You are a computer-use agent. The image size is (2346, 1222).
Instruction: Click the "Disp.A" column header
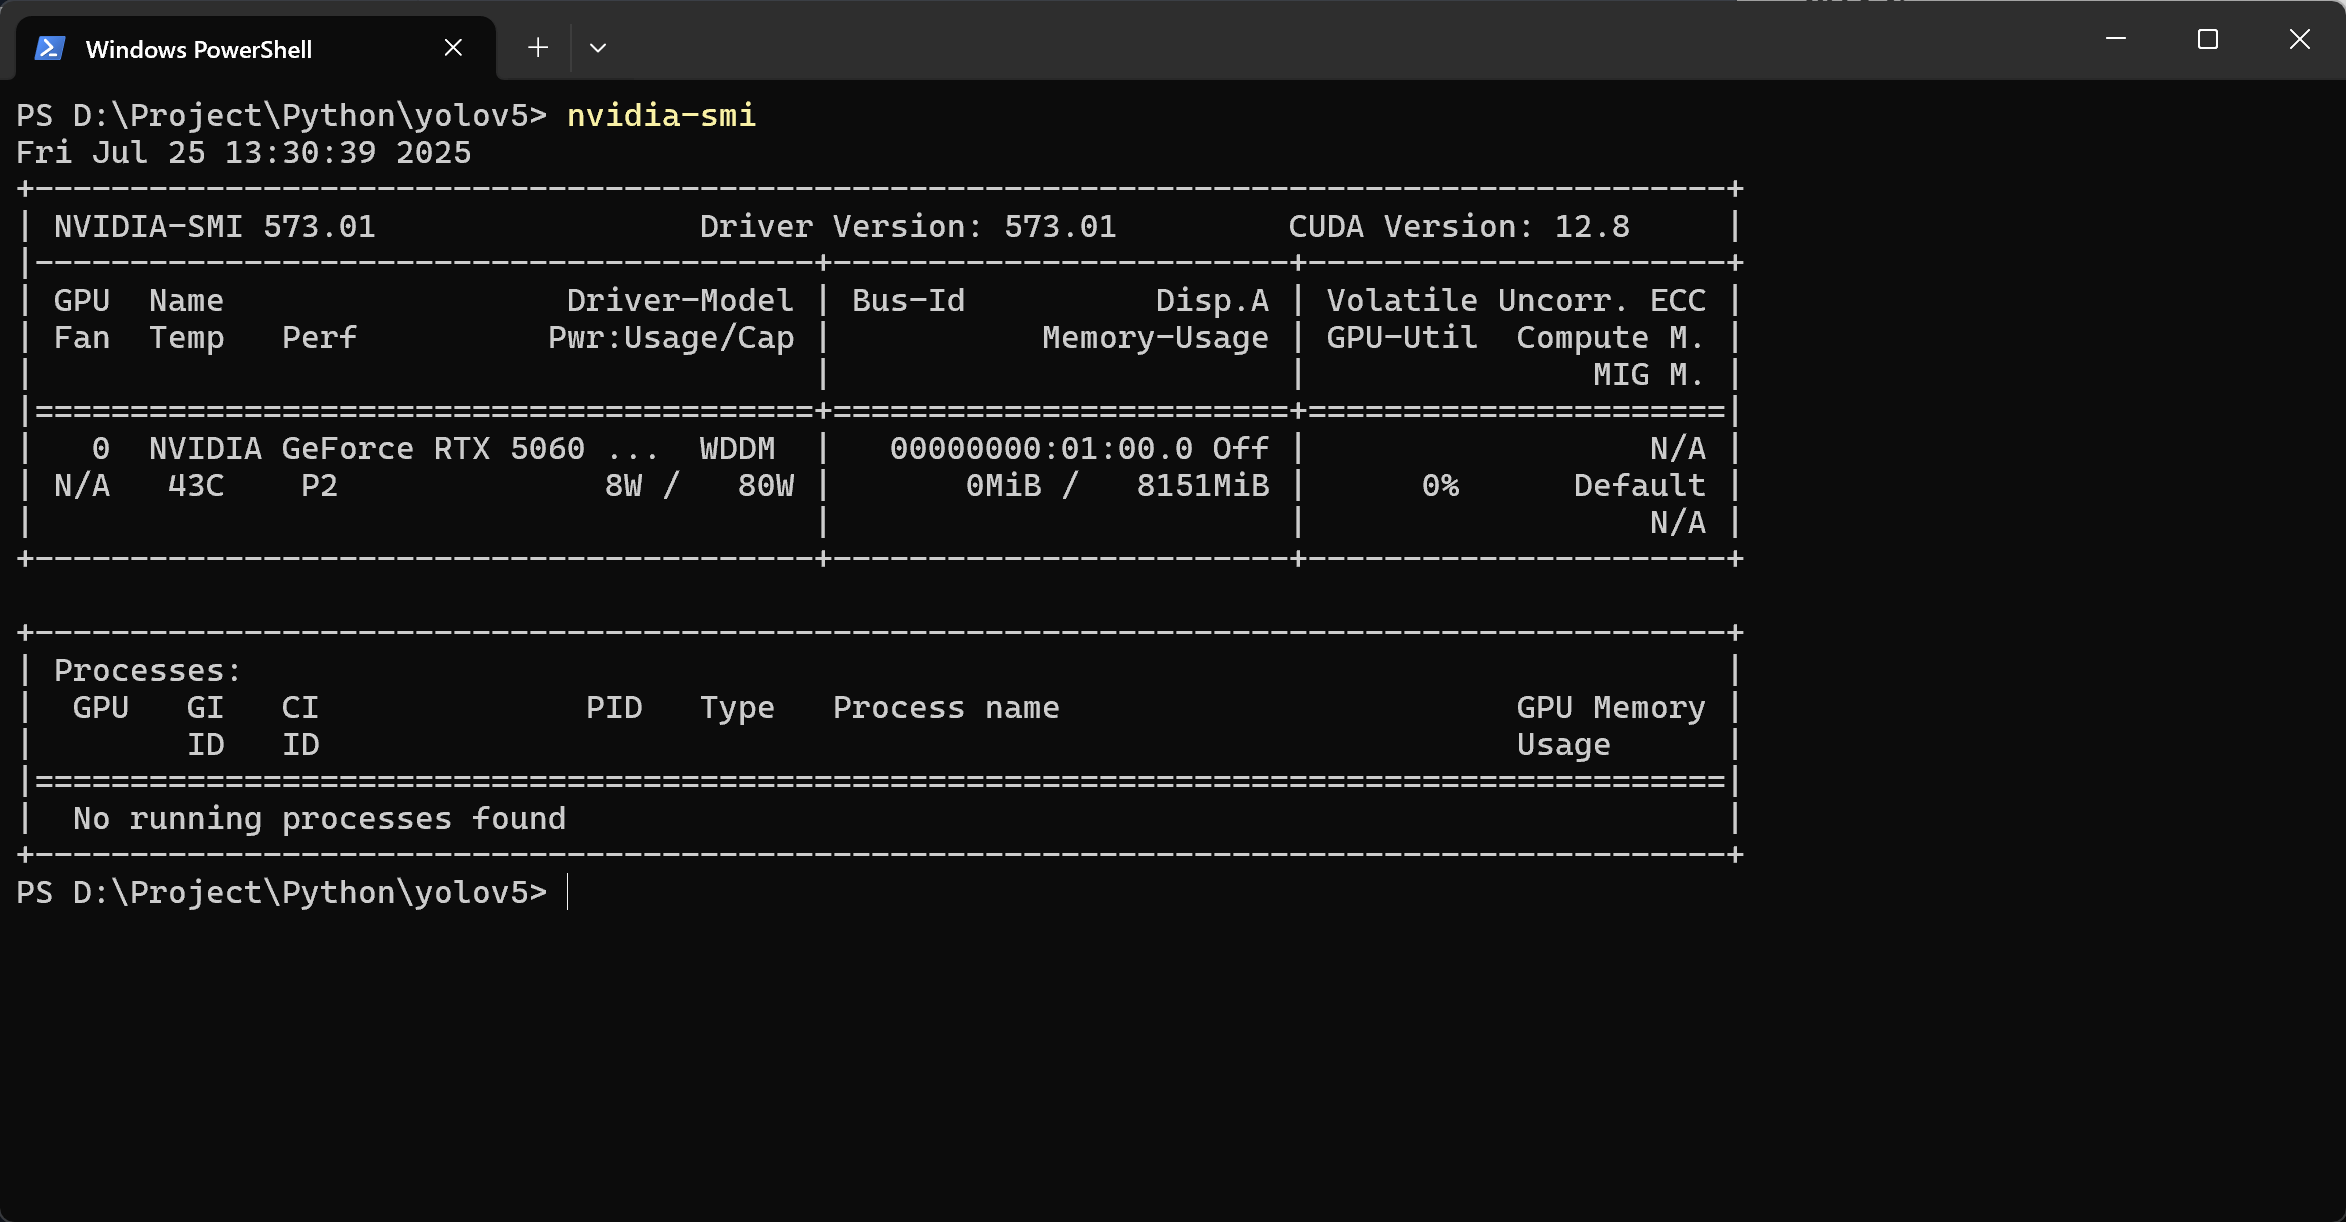coord(1212,301)
